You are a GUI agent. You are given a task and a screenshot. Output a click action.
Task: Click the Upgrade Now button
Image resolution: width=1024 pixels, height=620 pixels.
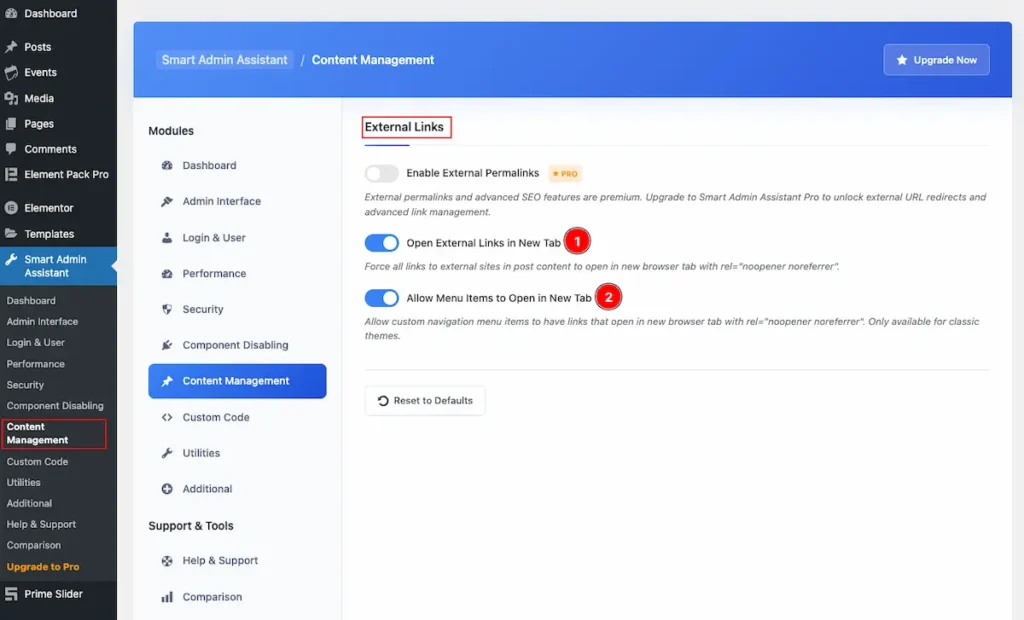(936, 59)
